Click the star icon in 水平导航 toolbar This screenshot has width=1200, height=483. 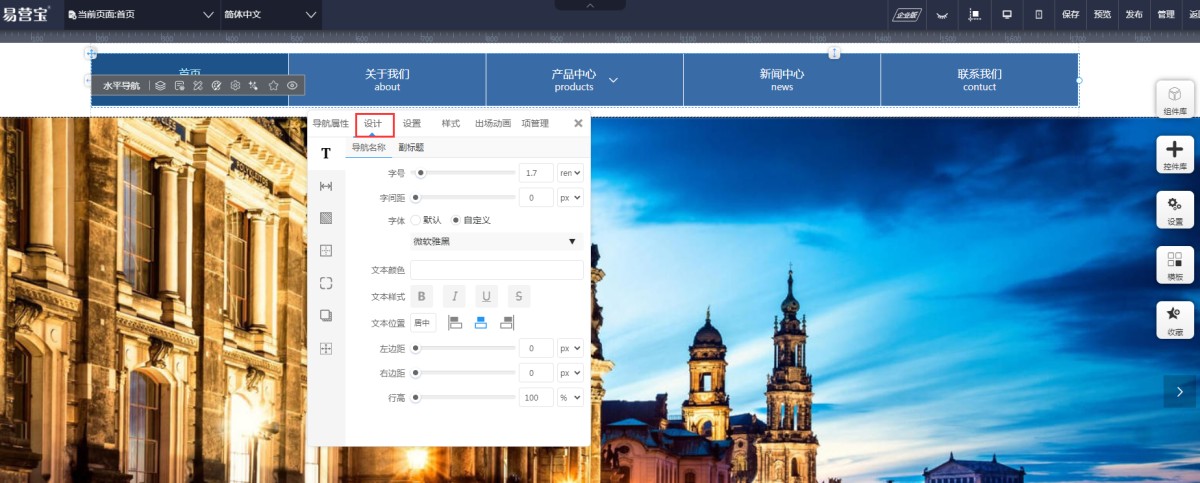click(273, 86)
